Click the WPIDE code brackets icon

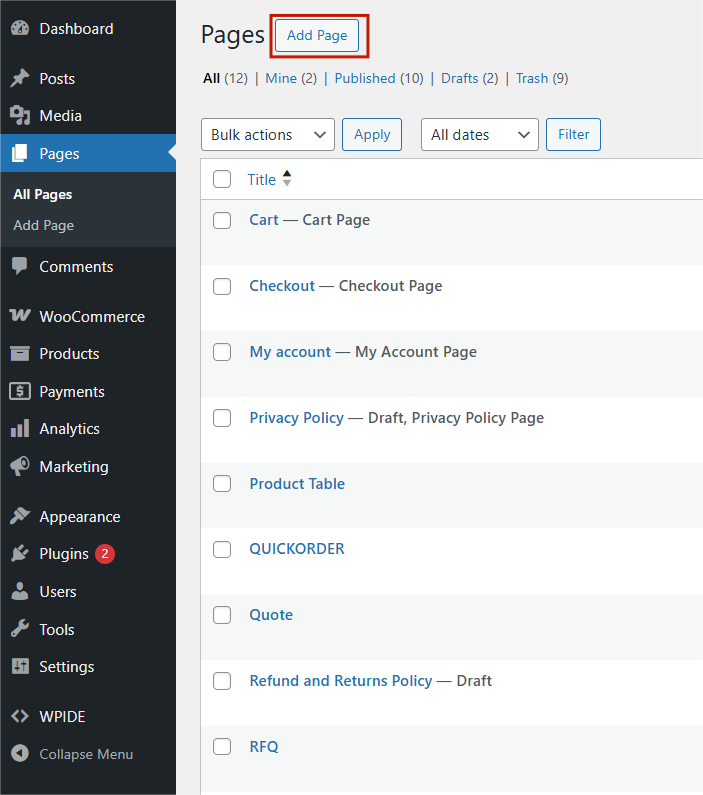tap(20, 716)
